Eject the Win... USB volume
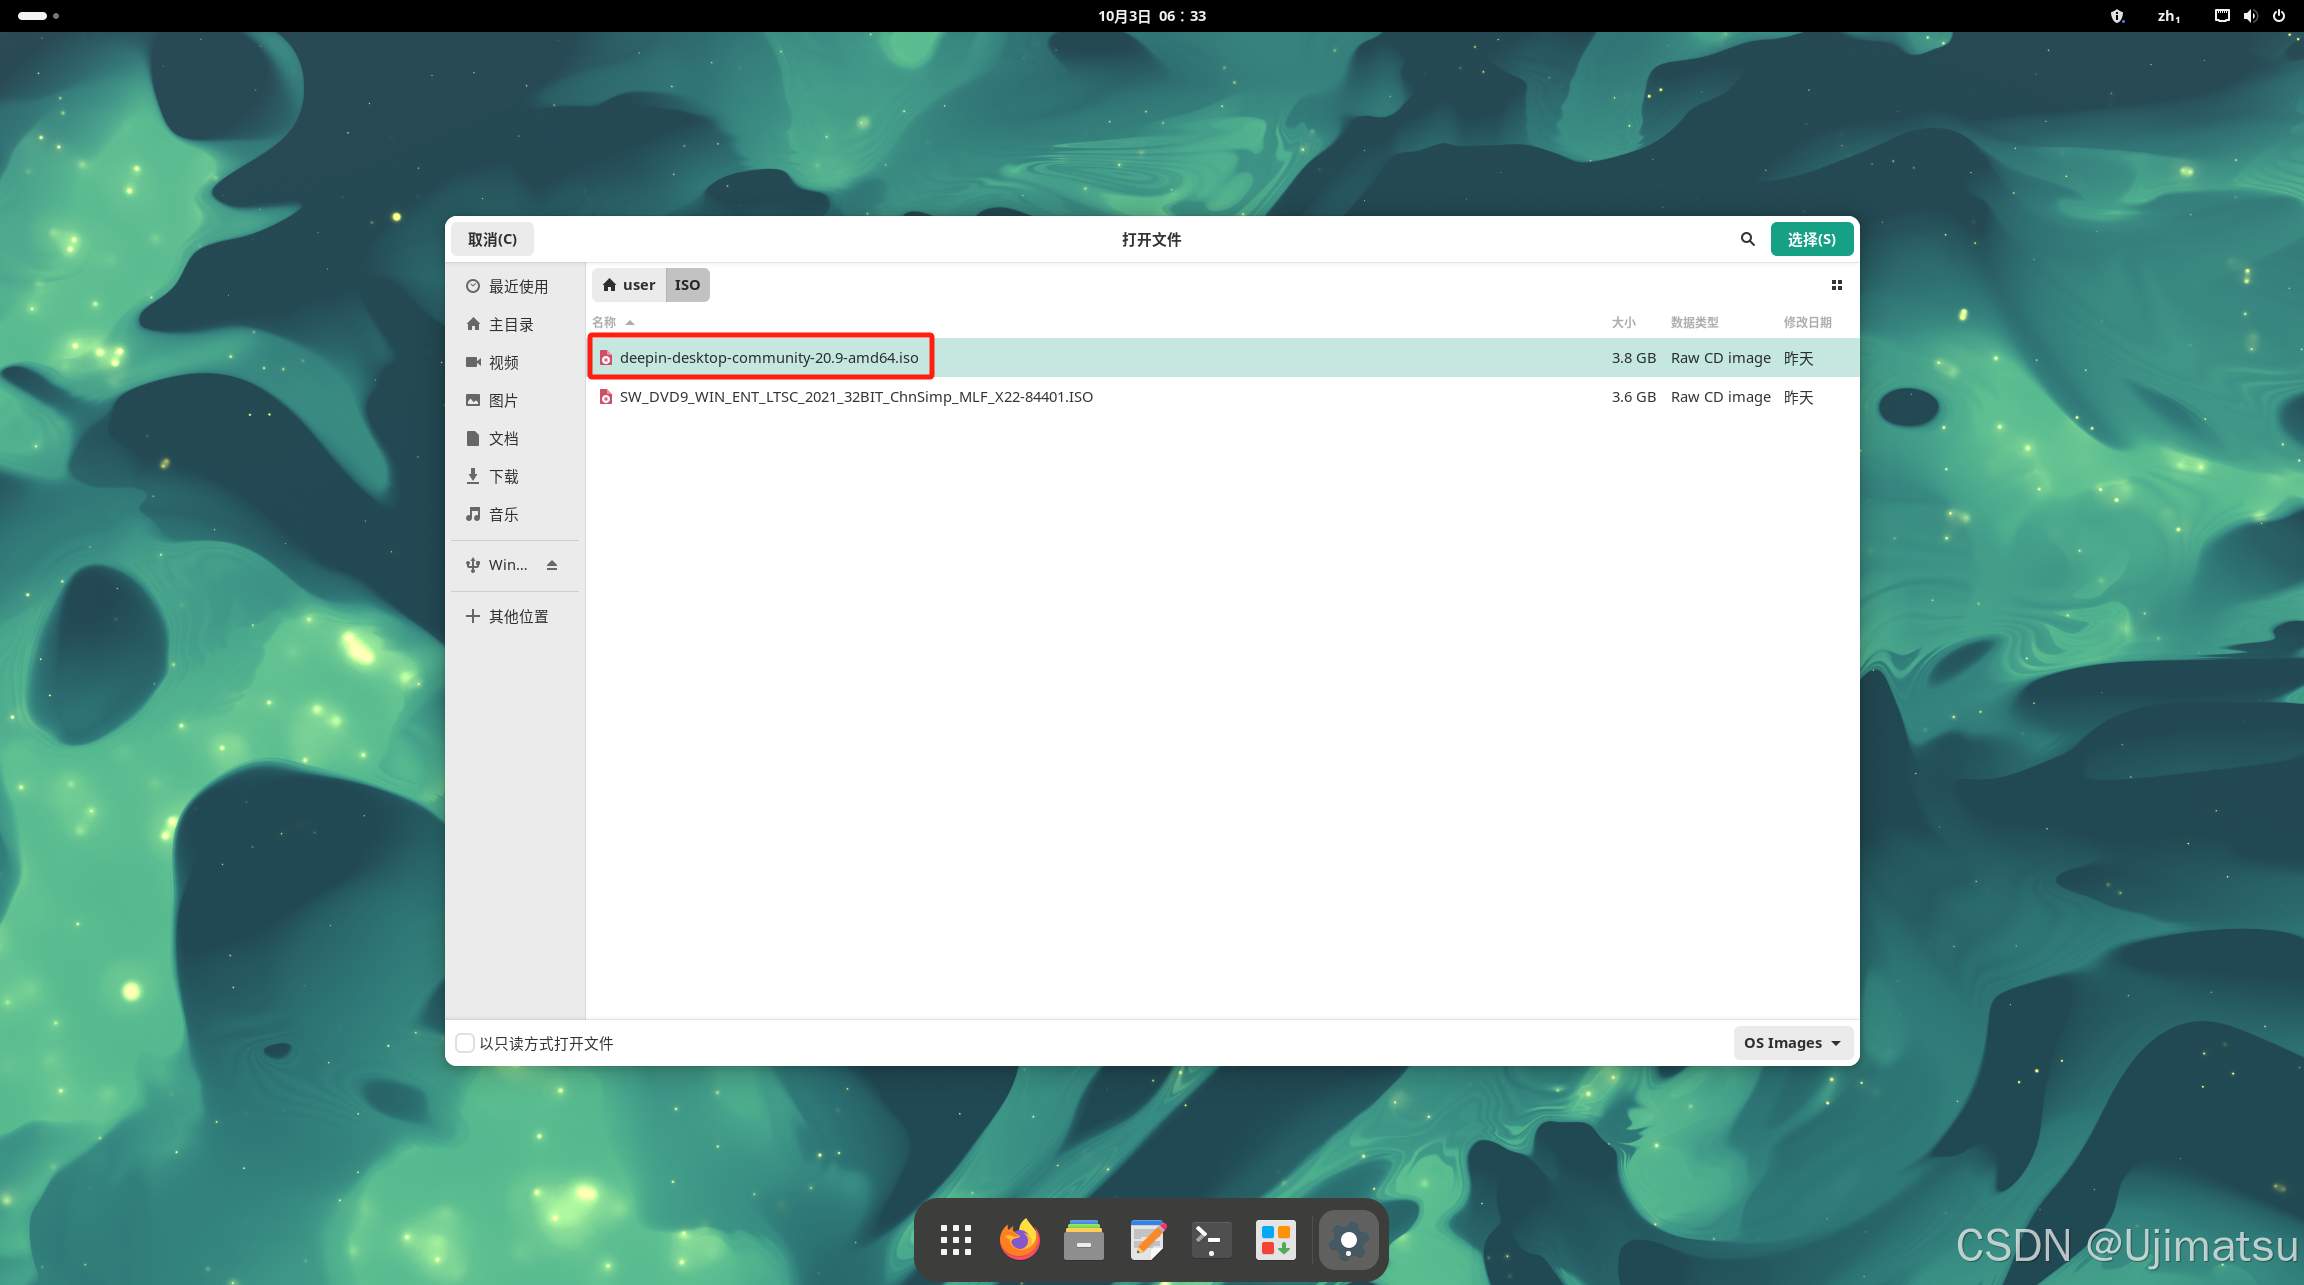2304x1285 pixels. click(552, 565)
